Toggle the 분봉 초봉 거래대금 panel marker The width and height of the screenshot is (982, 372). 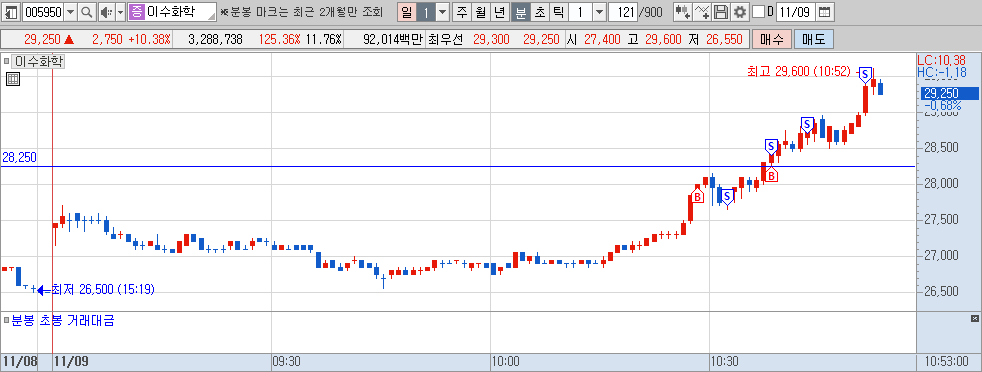7,321
